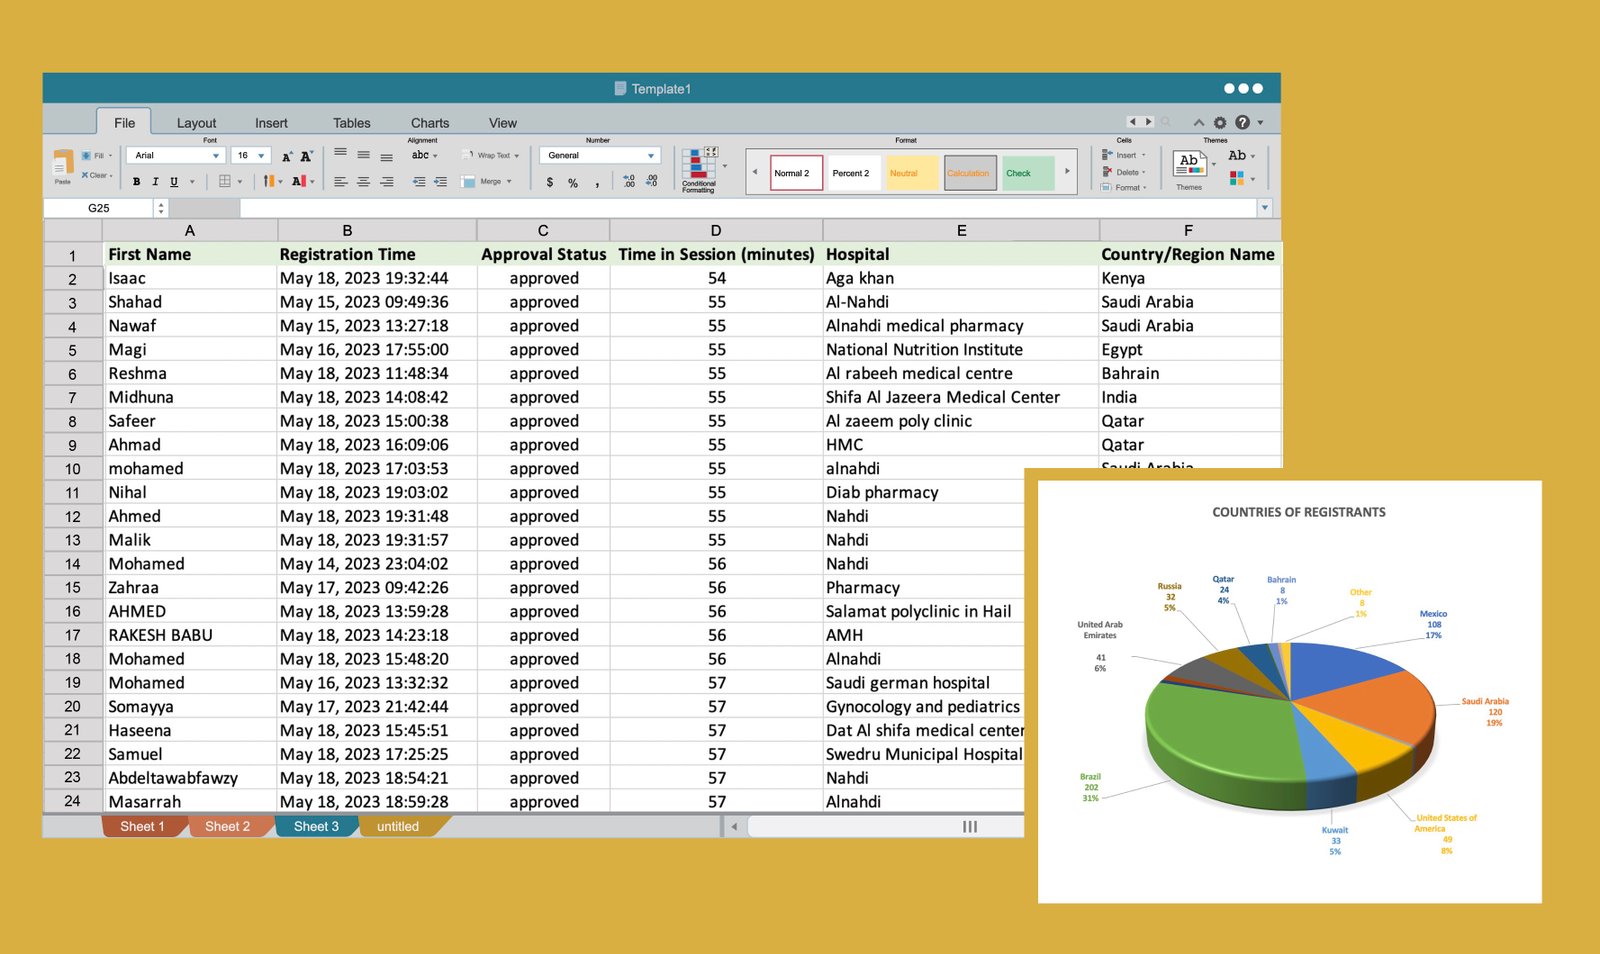
Task: Apply the Check cell style
Action: pos(1028,173)
